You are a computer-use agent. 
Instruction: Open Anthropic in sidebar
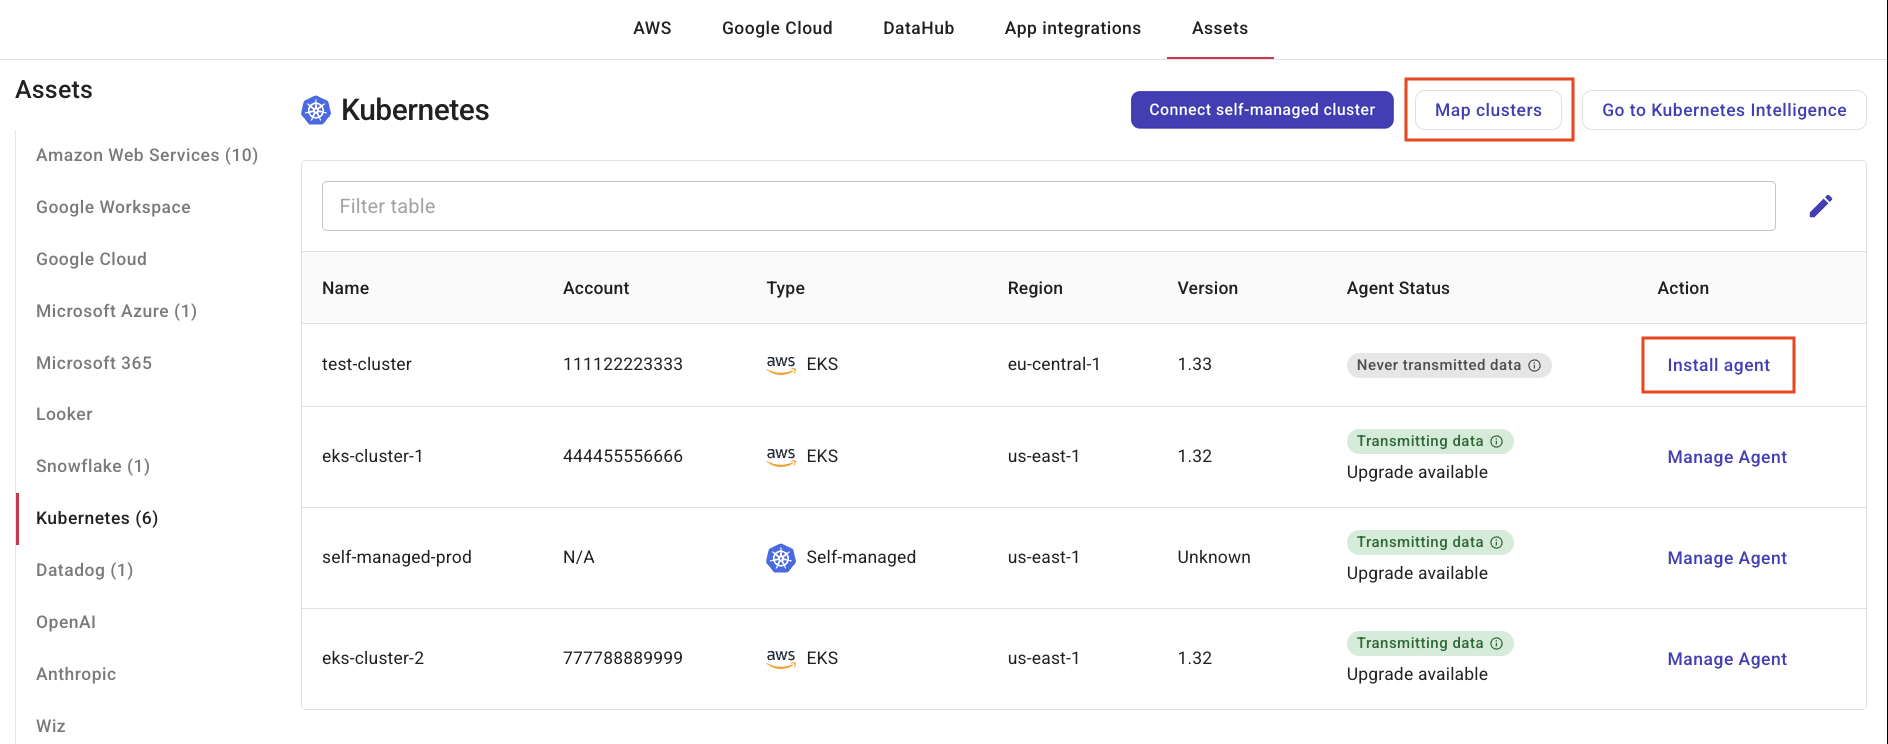coord(76,674)
